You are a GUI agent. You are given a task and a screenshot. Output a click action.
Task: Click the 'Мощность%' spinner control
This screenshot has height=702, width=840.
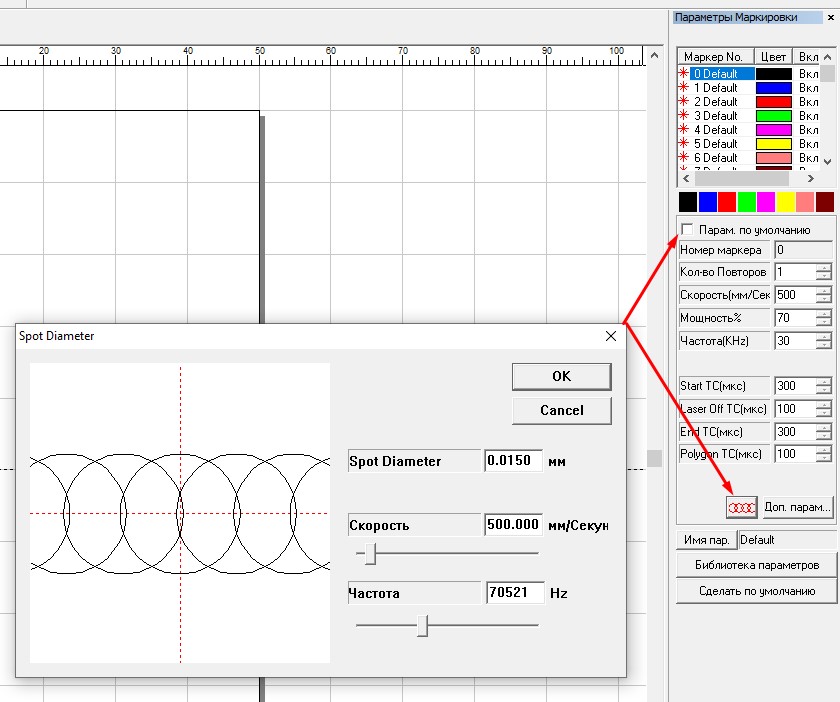click(823, 318)
